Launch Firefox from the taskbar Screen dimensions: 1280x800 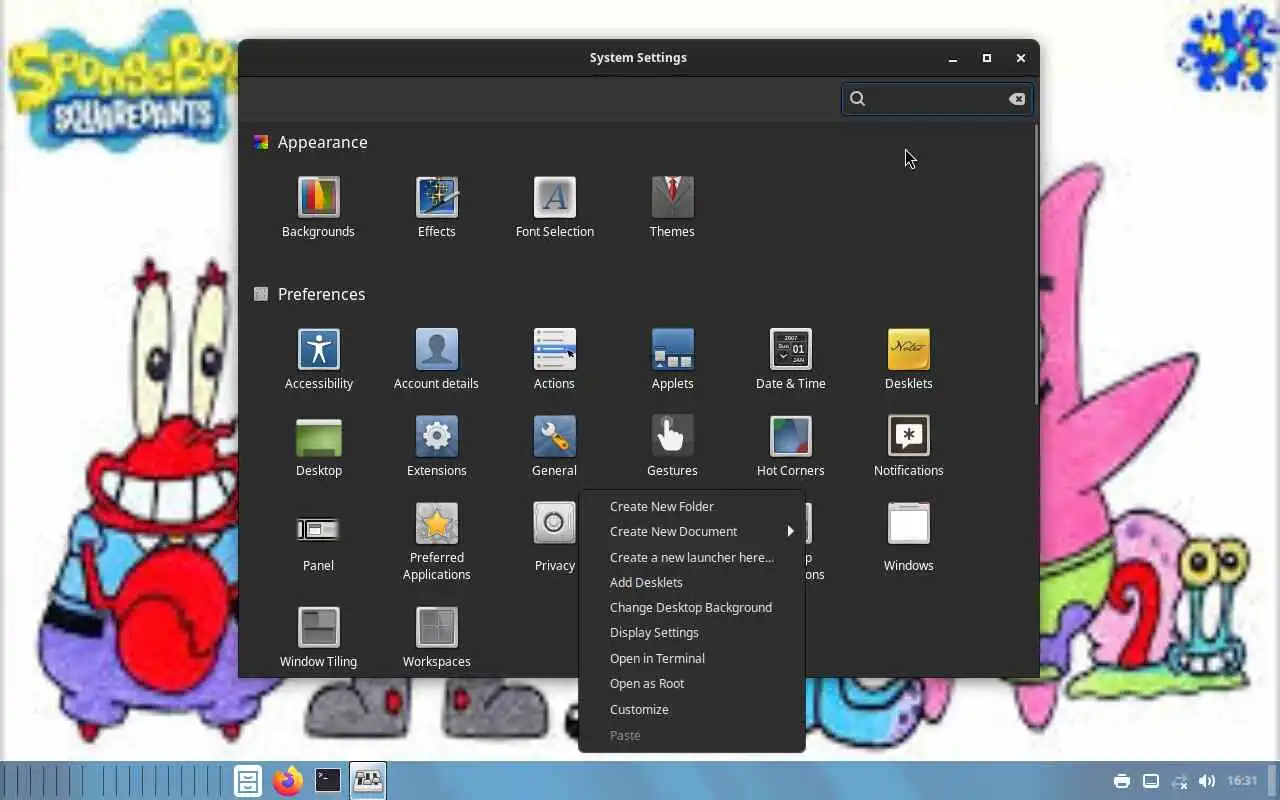[x=288, y=780]
